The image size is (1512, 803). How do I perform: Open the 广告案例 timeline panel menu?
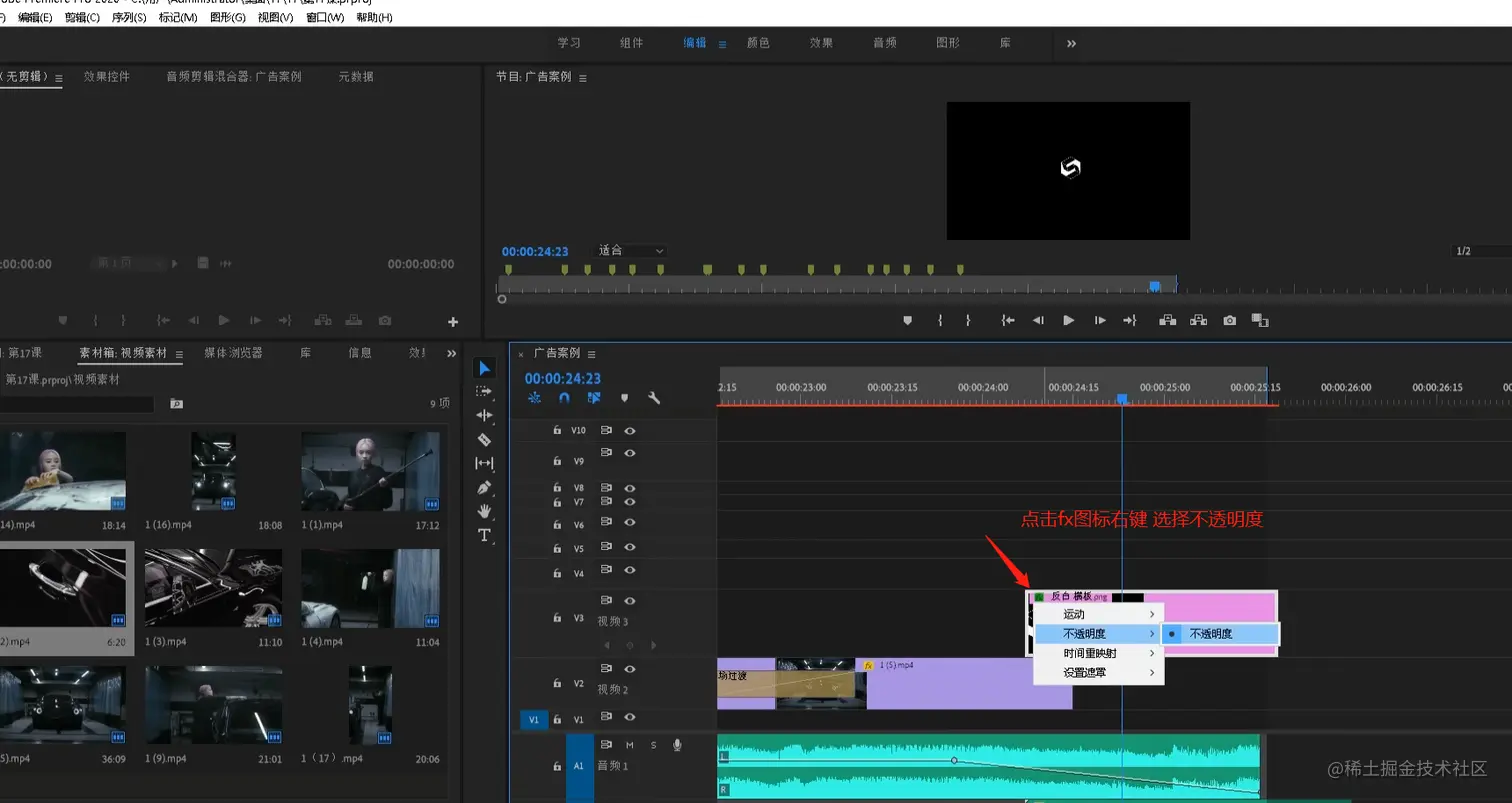click(591, 354)
